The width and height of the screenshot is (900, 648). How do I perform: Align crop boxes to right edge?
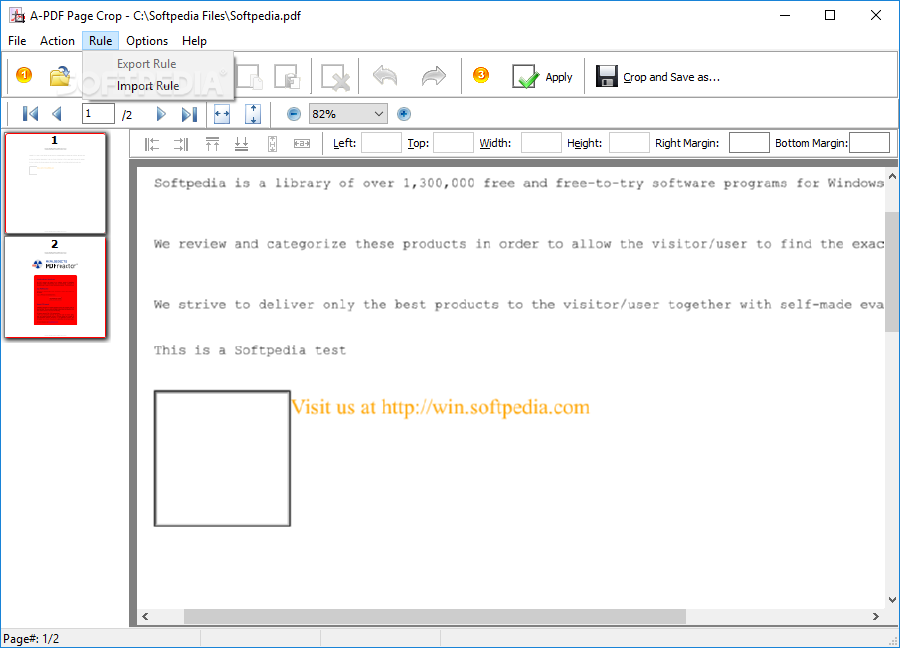coord(181,144)
